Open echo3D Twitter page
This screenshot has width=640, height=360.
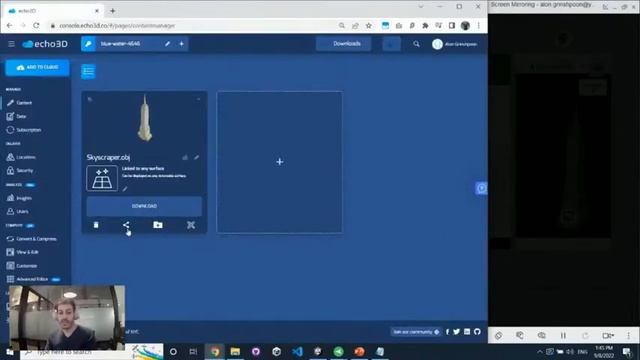click(457, 332)
